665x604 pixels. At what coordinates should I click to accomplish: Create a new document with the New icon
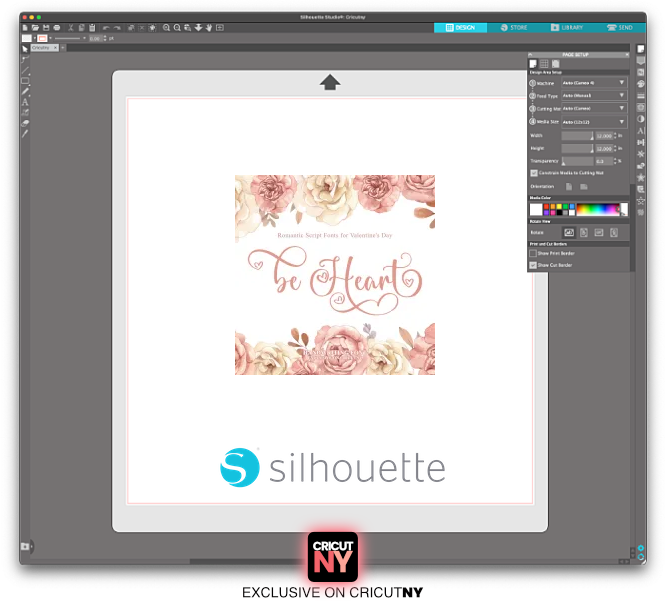[25, 28]
